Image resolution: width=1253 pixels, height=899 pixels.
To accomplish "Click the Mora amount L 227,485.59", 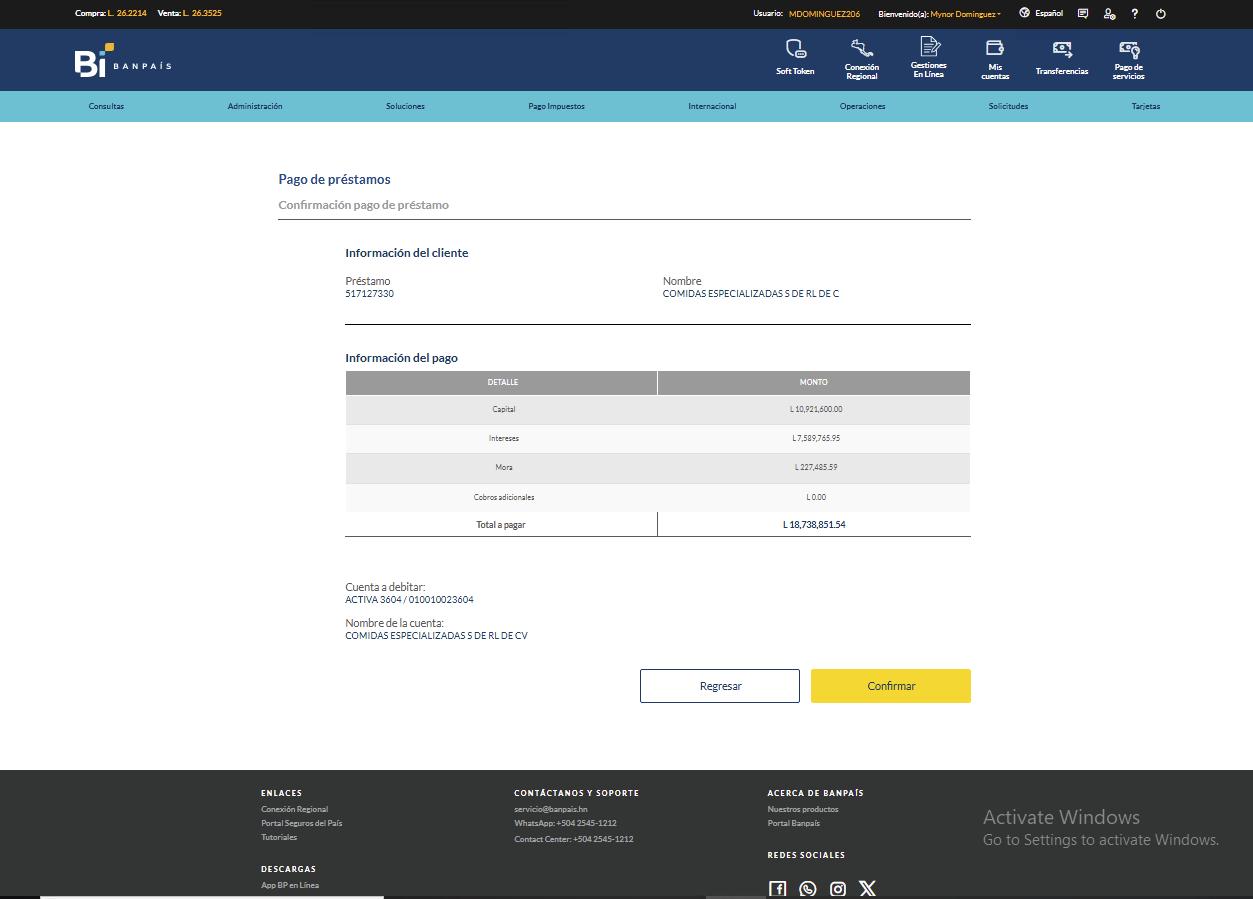I will pyautogui.click(x=816, y=467).
